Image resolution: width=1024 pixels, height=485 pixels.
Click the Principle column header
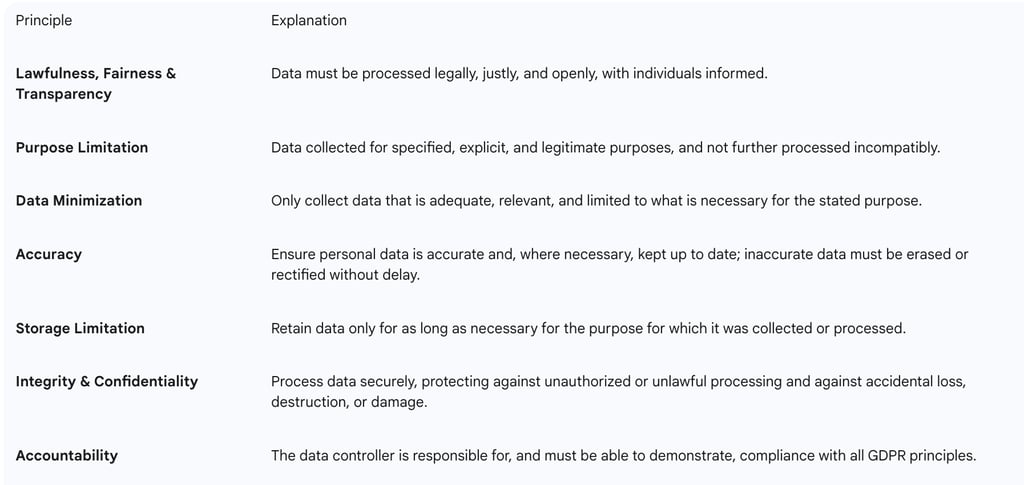44,20
